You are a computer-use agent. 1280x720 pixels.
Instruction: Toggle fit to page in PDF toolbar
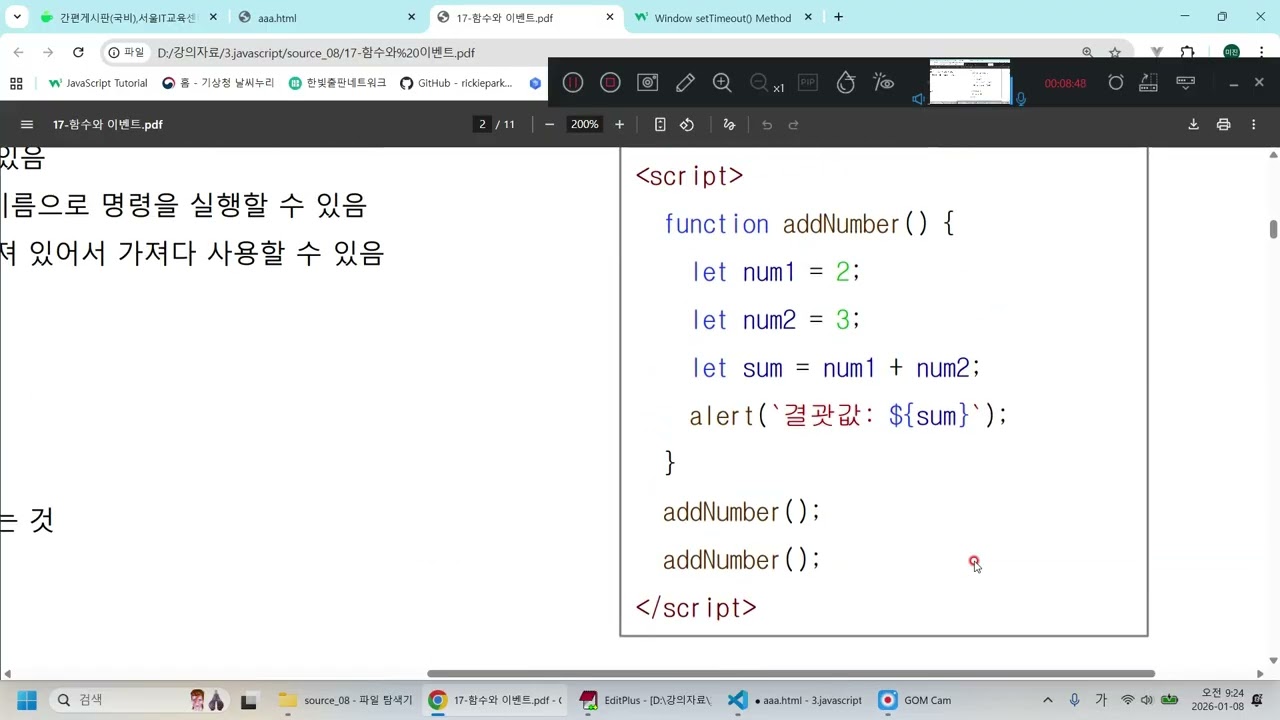(x=660, y=125)
